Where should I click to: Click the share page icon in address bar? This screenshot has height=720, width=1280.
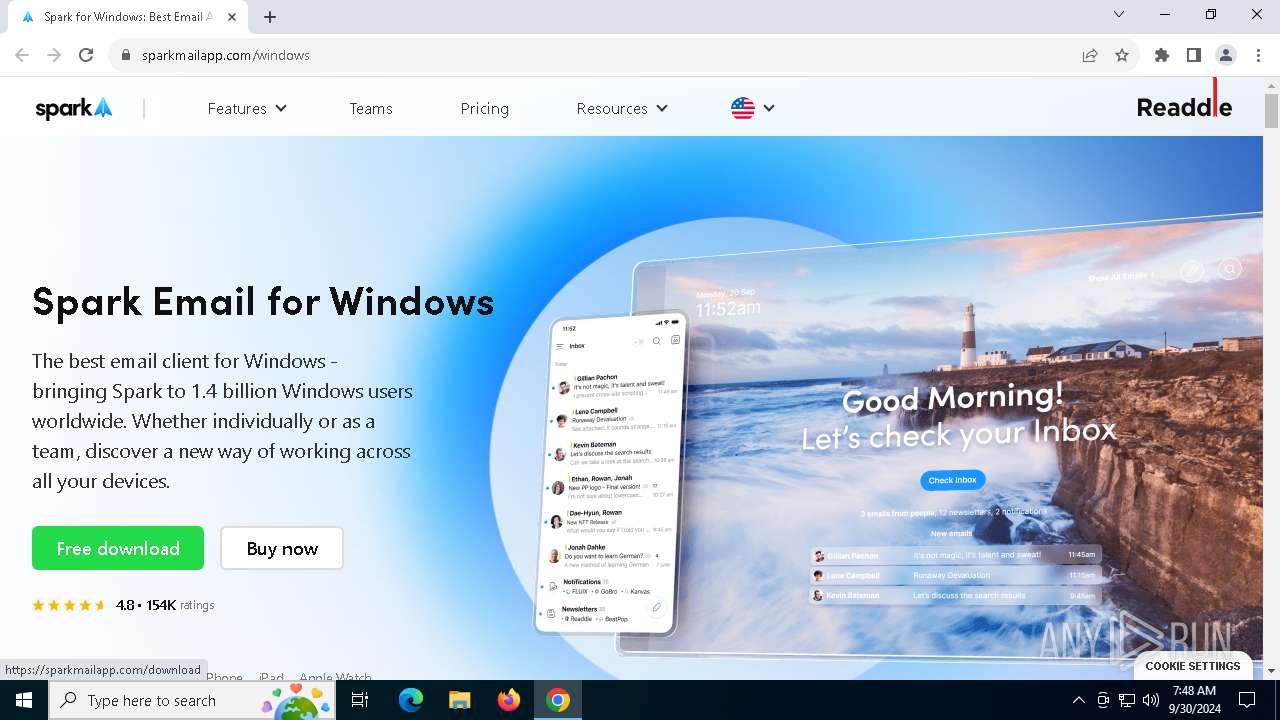[x=1090, y=55]
